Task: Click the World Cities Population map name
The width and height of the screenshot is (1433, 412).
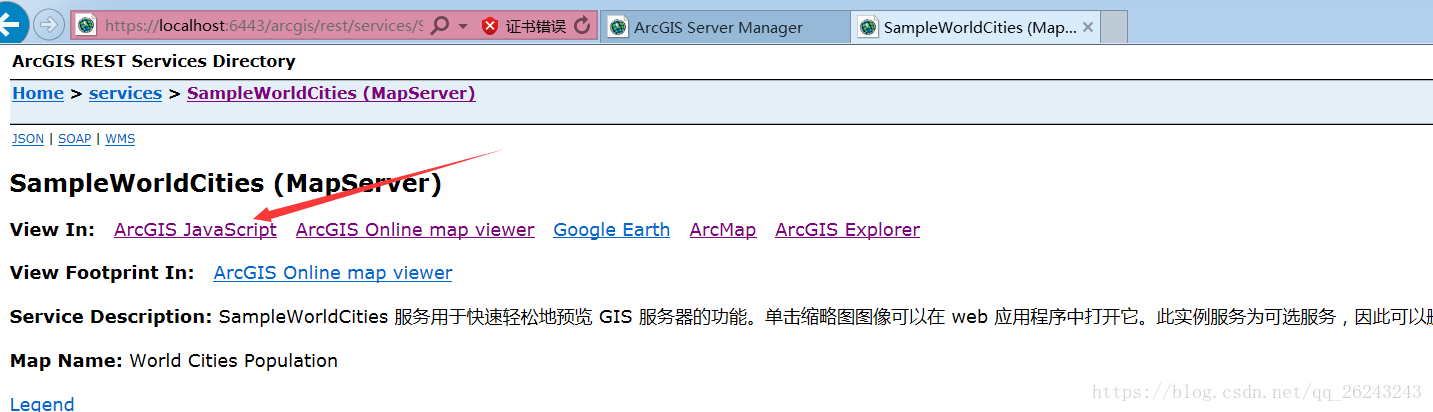Action: click(x=234, y=361)
